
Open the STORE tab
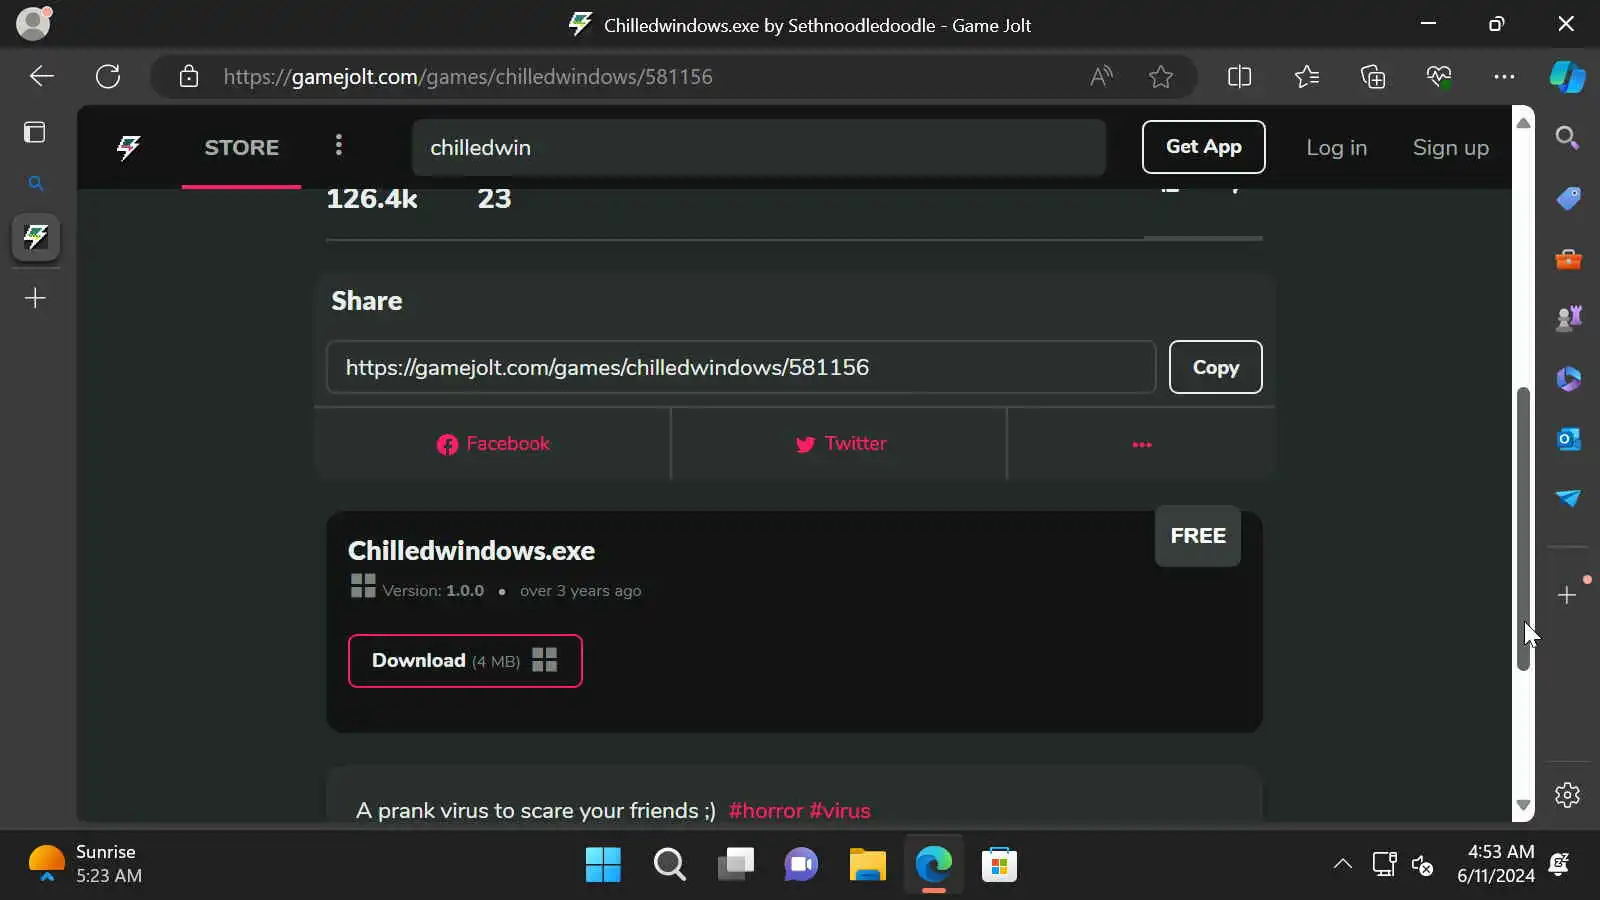coord(241,147)
